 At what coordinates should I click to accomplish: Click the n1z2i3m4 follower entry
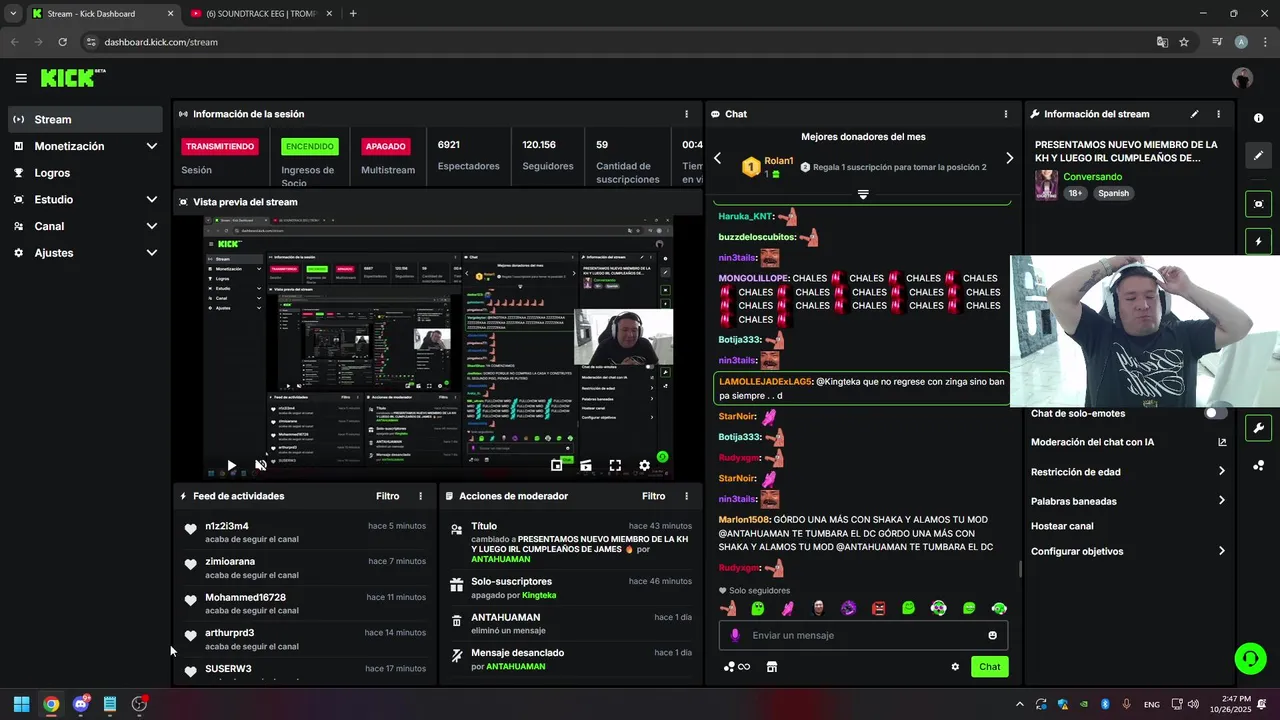click(x=305, y=532)
